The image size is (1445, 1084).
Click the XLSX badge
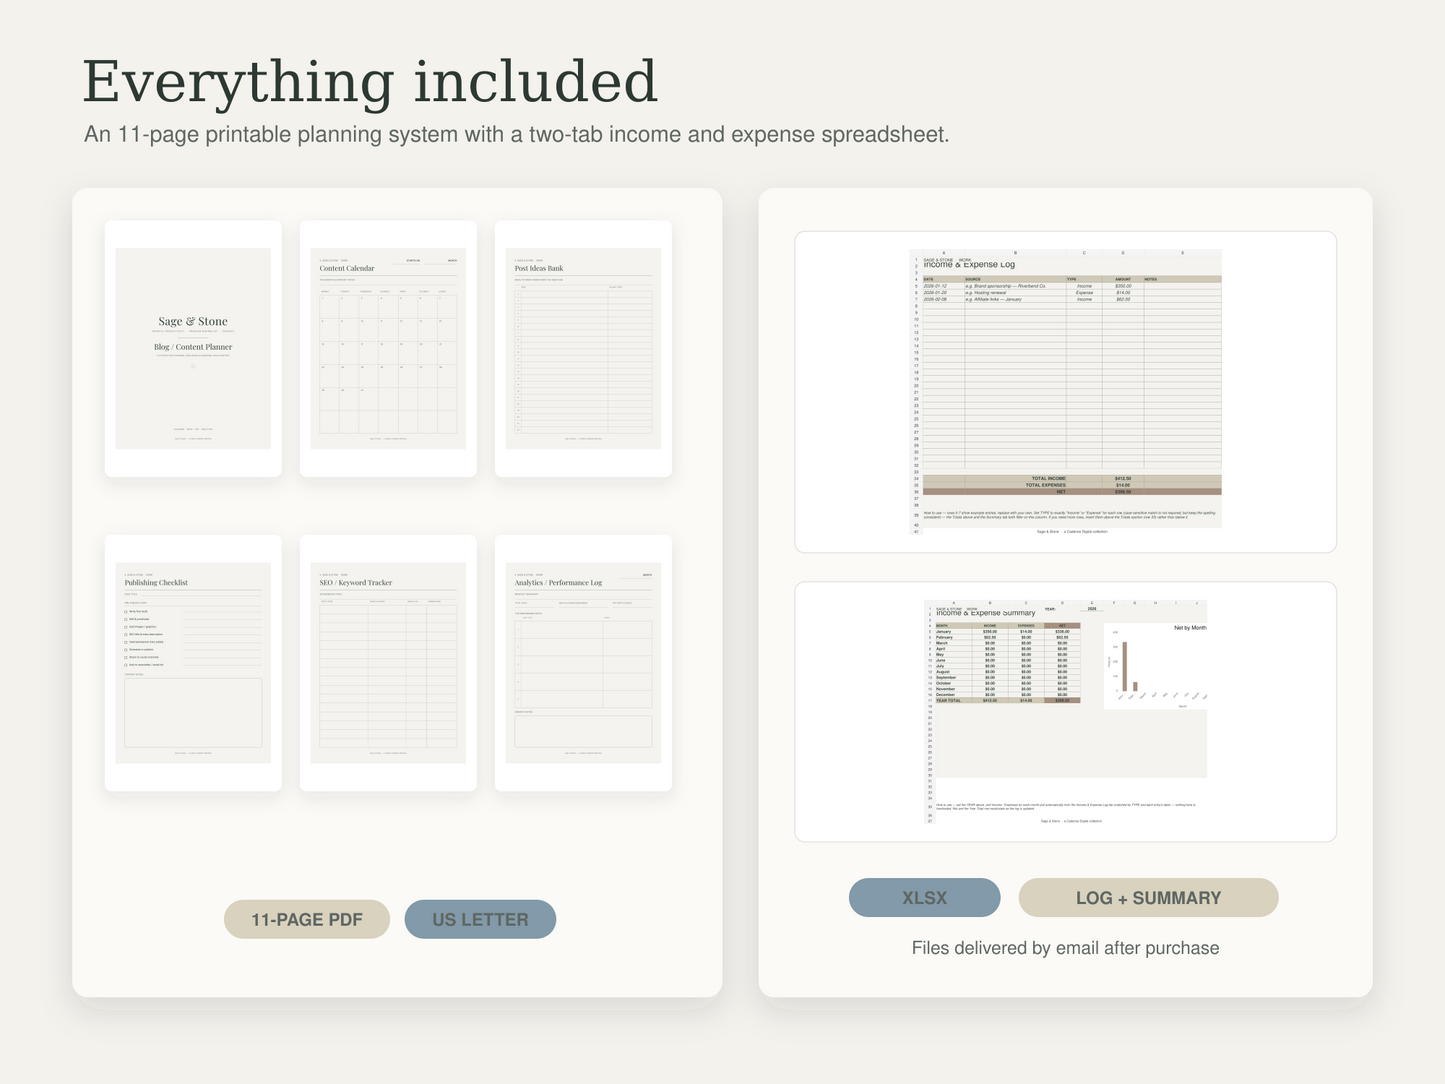925,897
